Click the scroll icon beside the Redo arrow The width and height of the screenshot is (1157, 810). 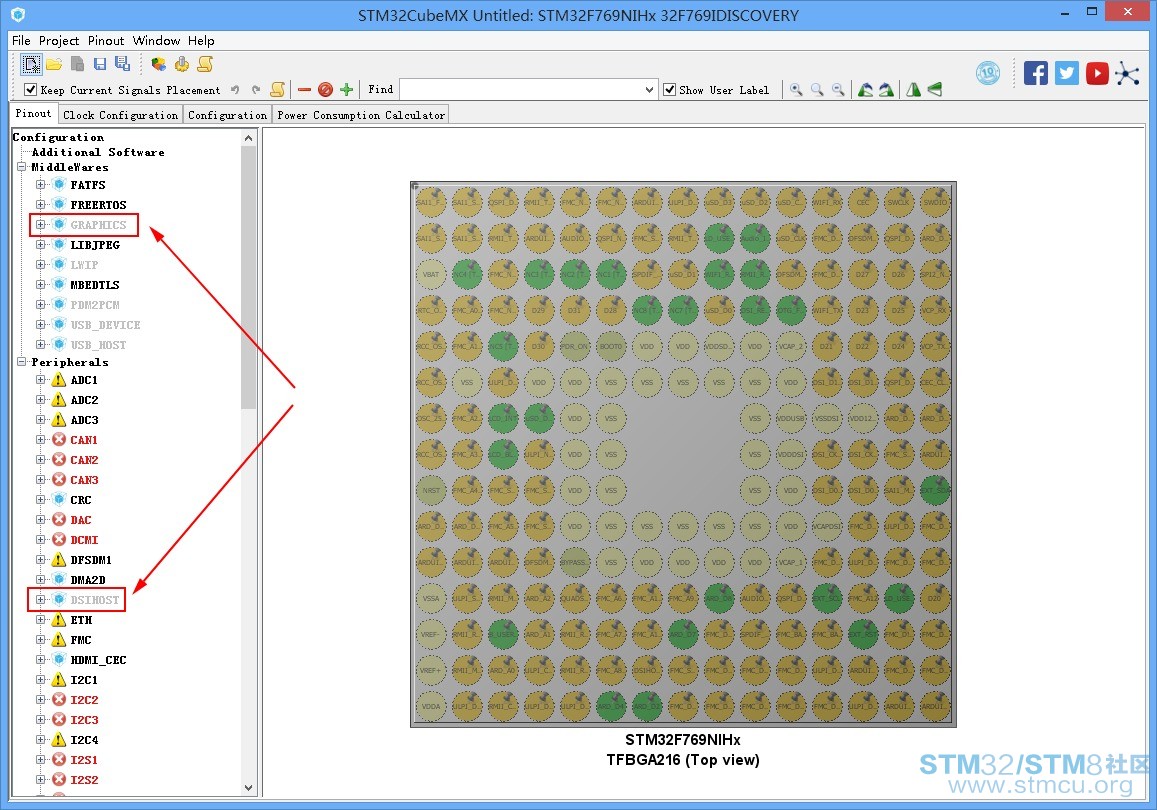pyautogui.click(x=277, y=90)
